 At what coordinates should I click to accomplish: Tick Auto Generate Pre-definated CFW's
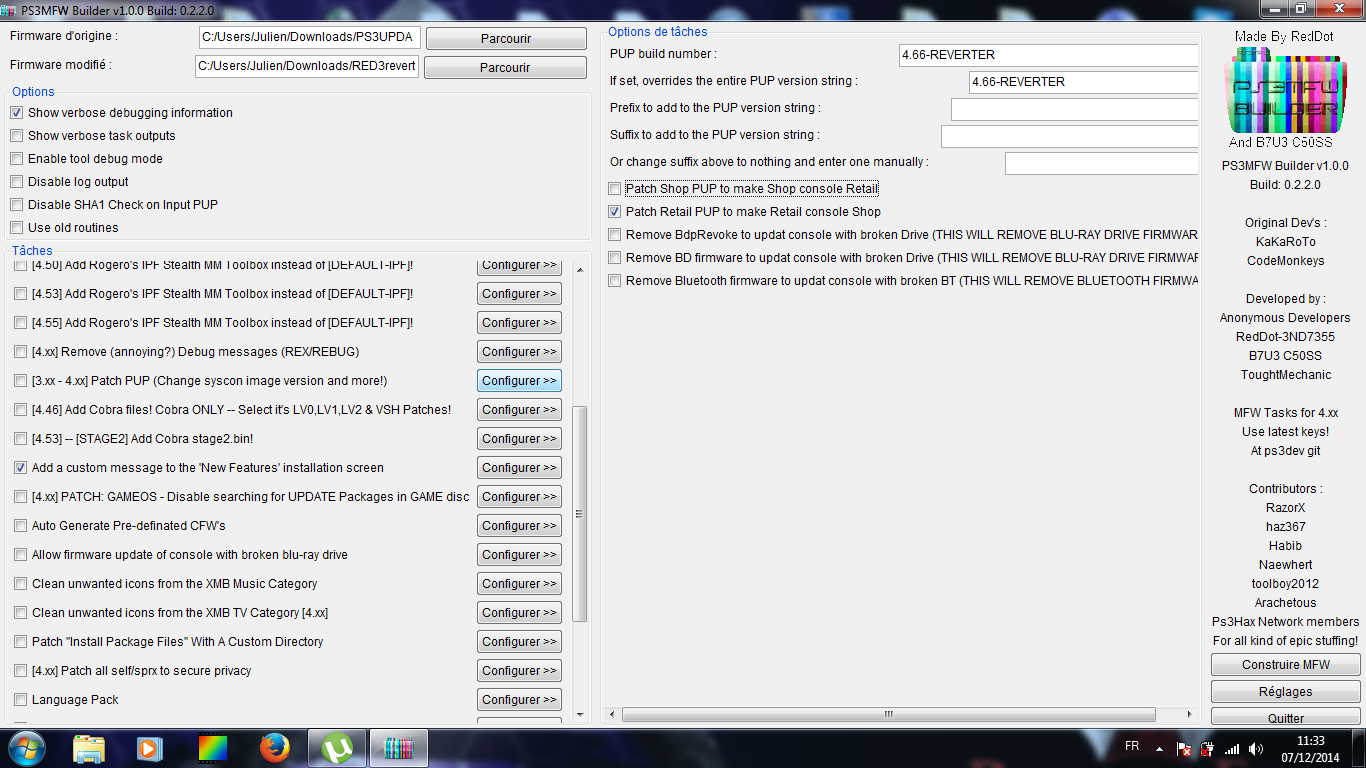[x=20, y=526]
